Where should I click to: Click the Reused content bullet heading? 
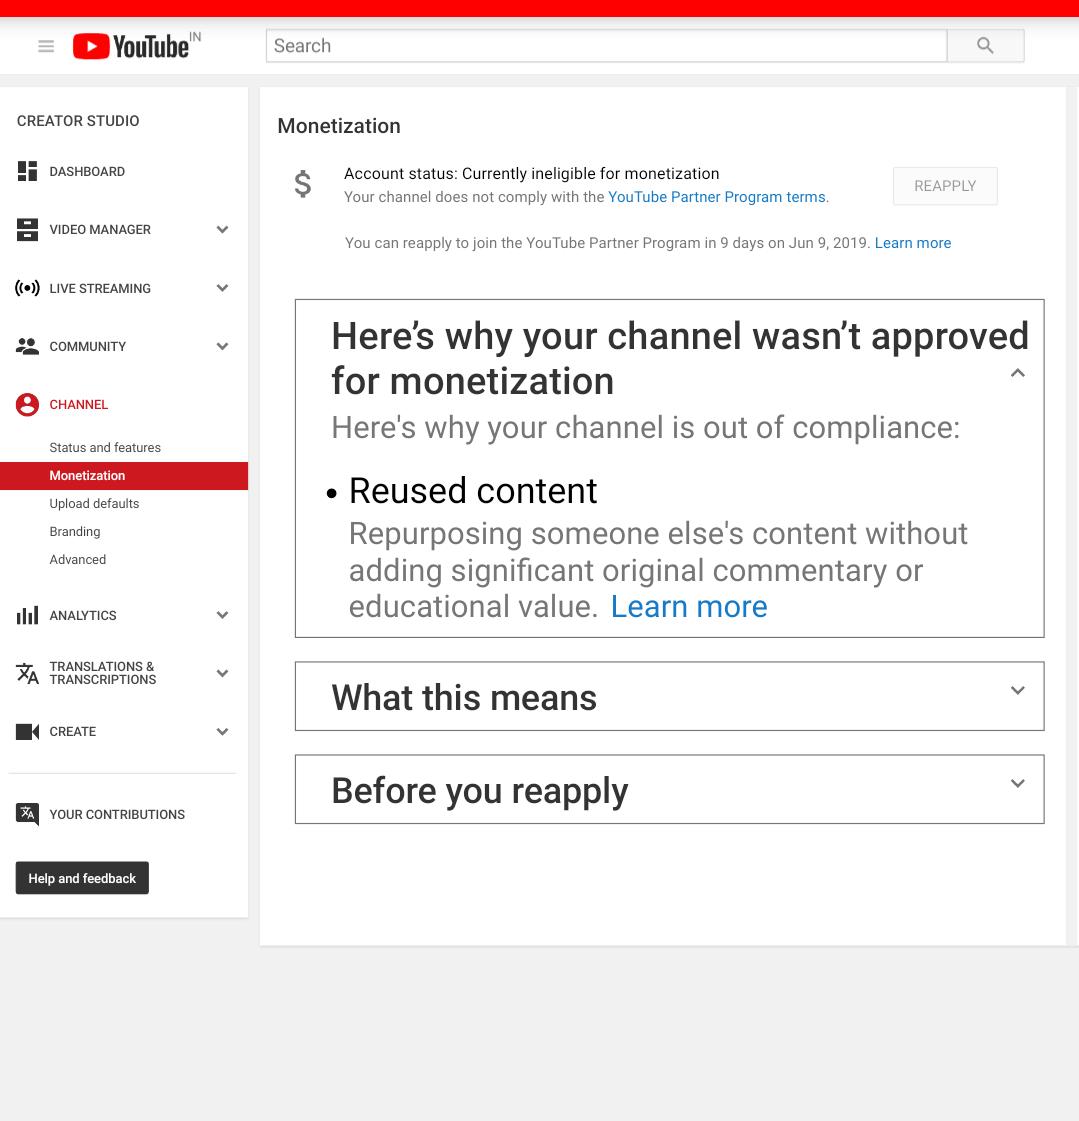[x=473, y=490]
